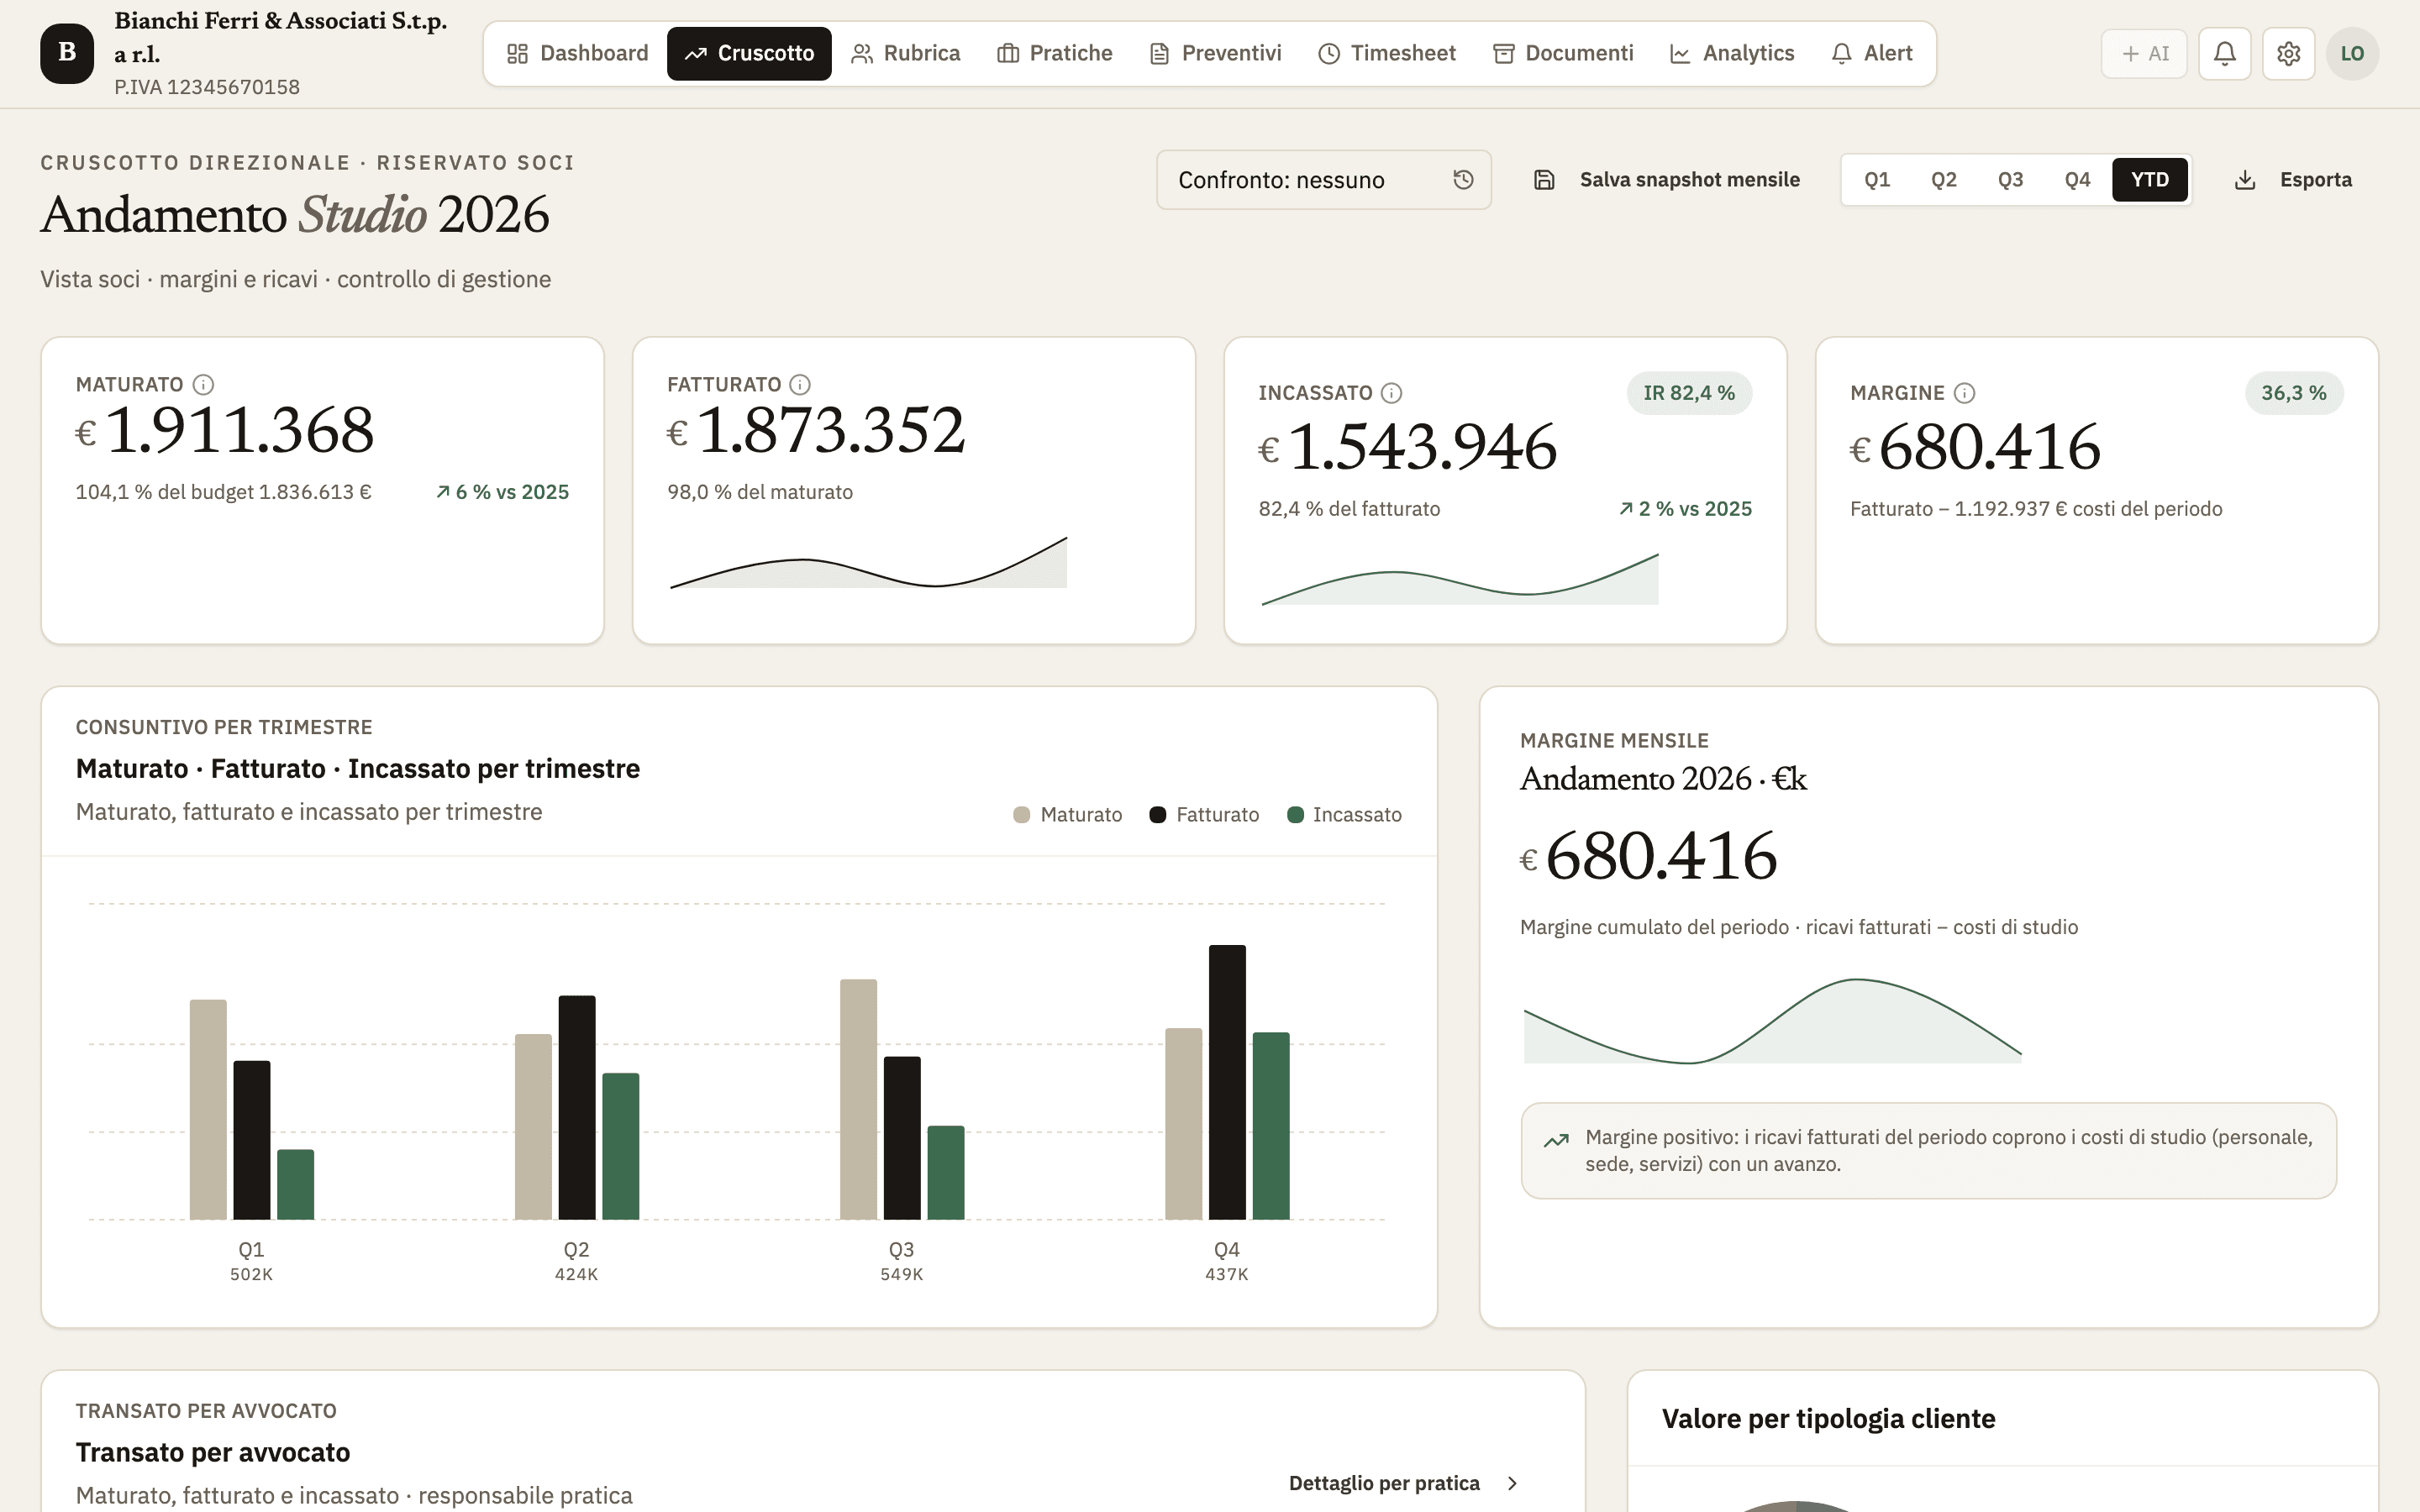Select the Q3 period toggle
2420x1512 pixels.
tap(2010, 180)
